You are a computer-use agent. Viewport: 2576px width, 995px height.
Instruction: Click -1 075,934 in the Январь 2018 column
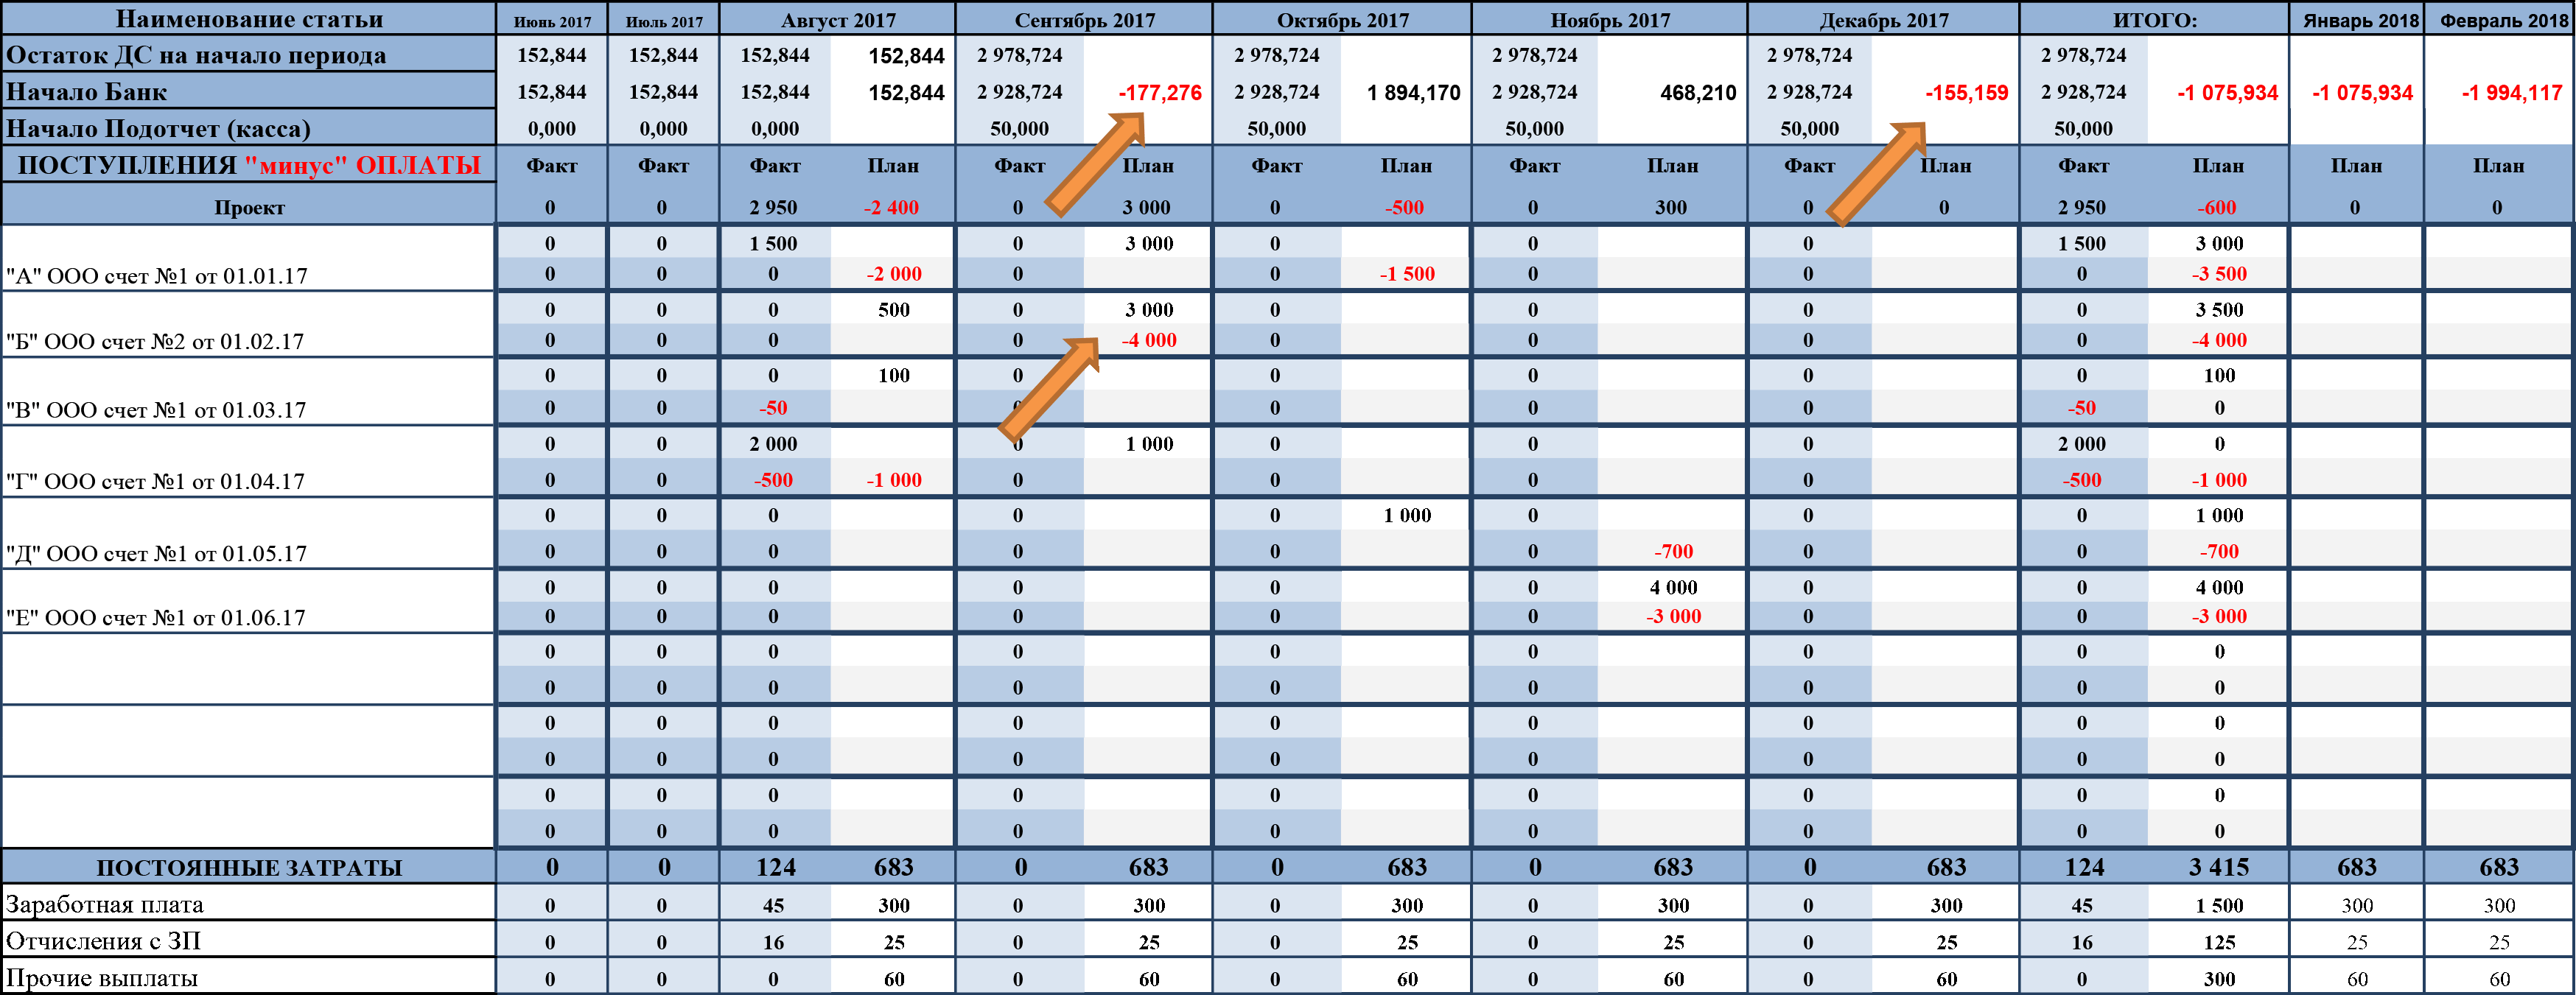[x=2361, y=93]
